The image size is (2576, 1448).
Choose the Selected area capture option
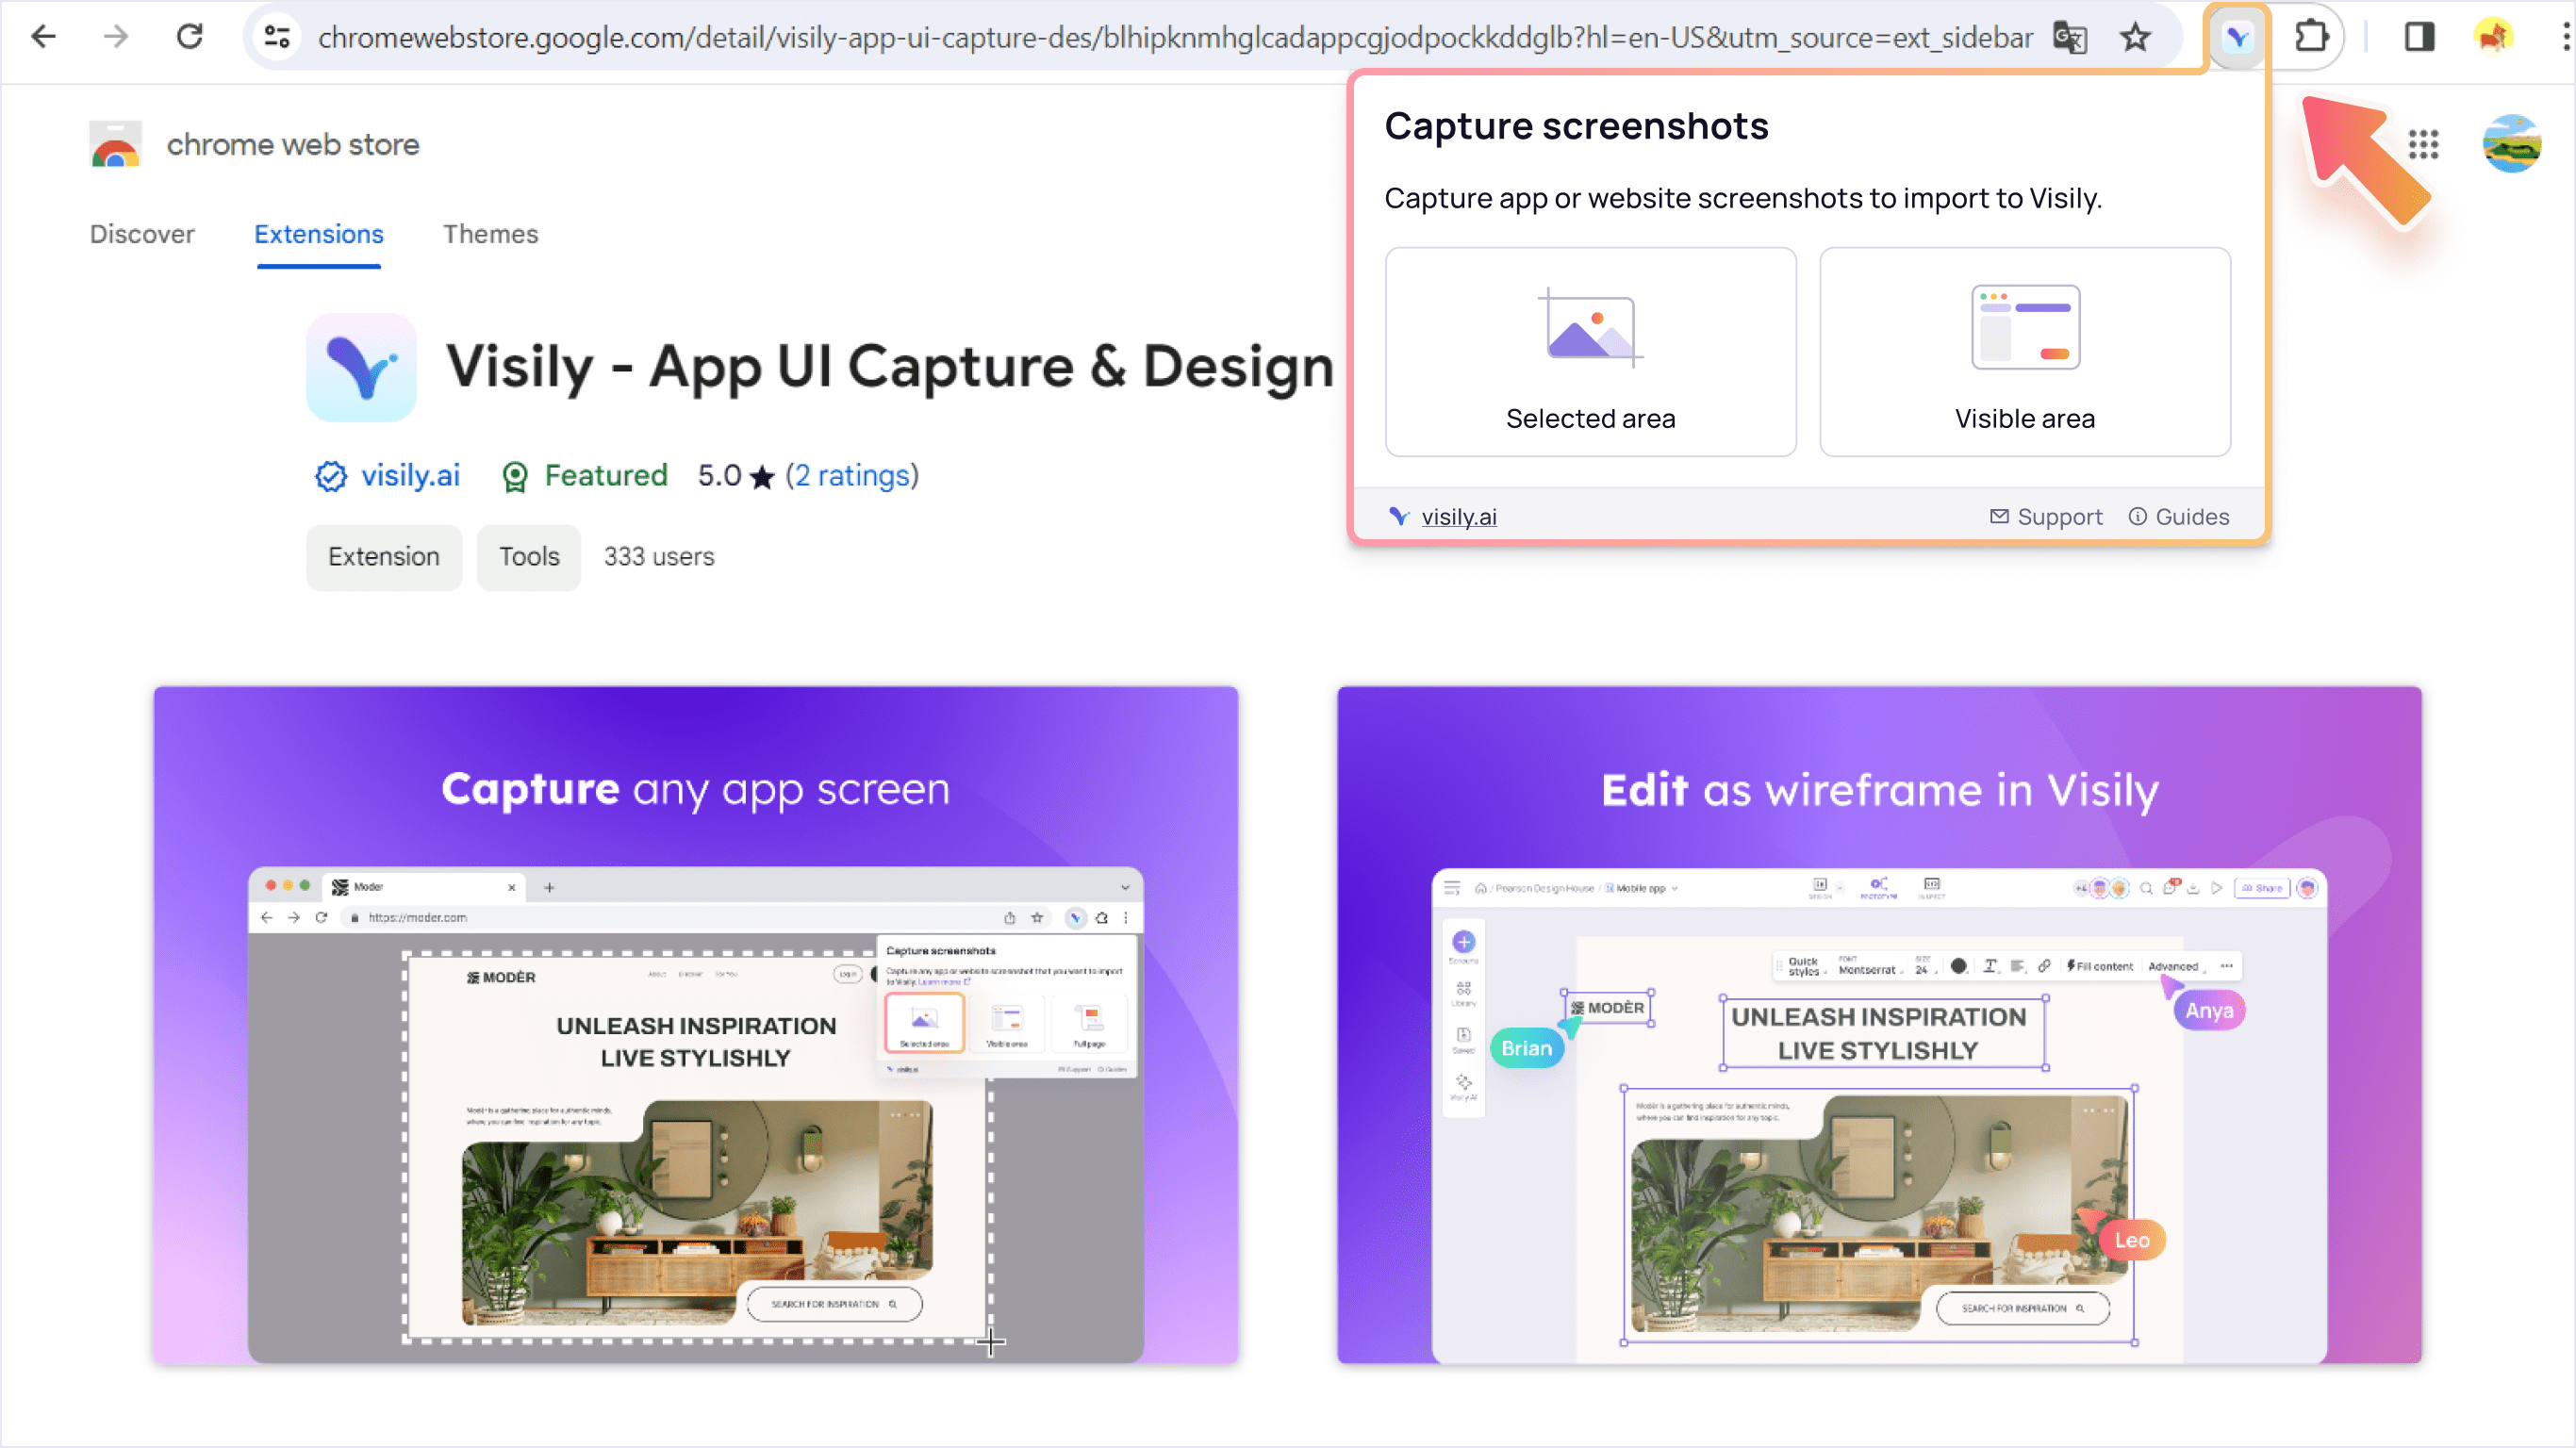(1590, 352)
